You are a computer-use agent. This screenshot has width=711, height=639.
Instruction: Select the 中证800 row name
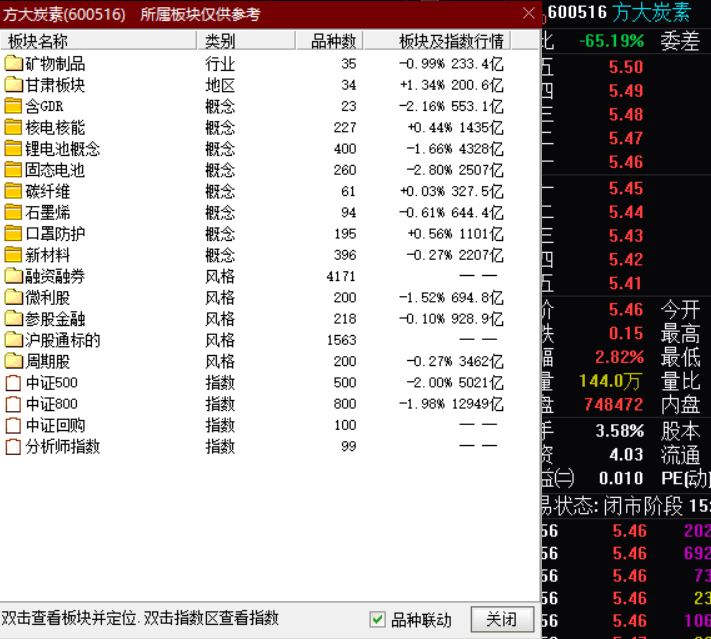[51, 405]
